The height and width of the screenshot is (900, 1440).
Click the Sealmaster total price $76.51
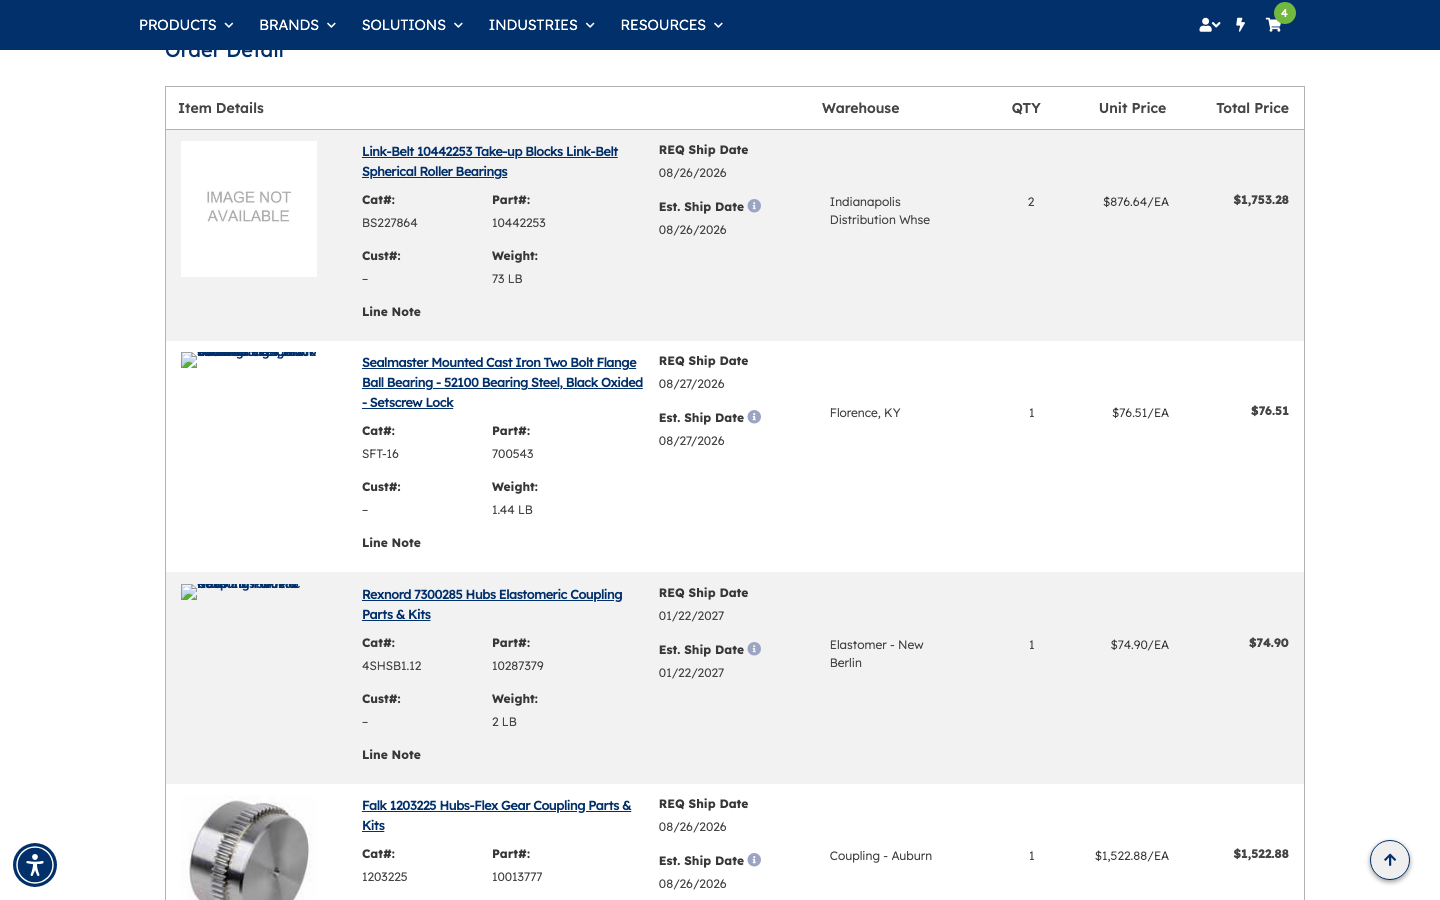tap(1269, 411)
